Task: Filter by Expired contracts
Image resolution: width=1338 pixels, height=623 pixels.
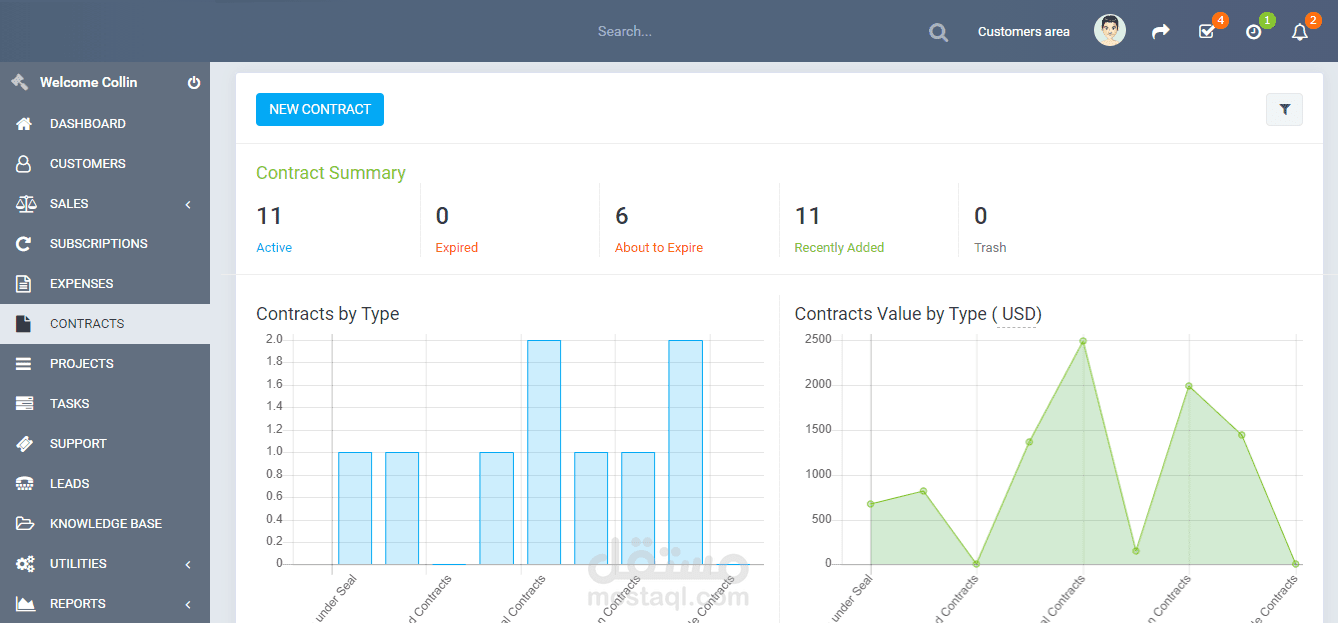Action: pyautogui.click(x=457, y=248)
